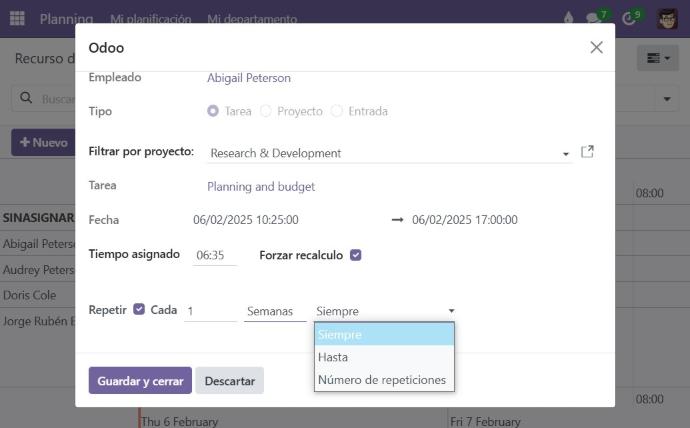Expand the search options dropdown arrow

coord(667,99)
